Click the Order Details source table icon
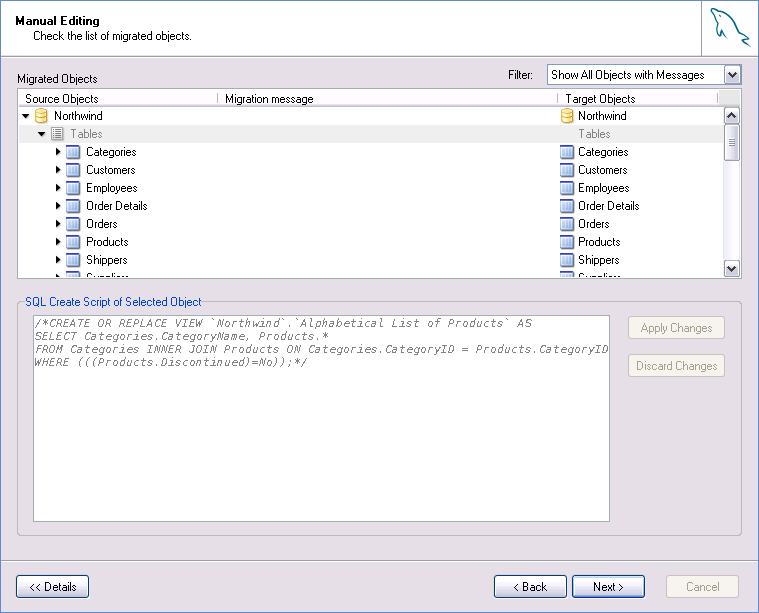 pos(73,206)
